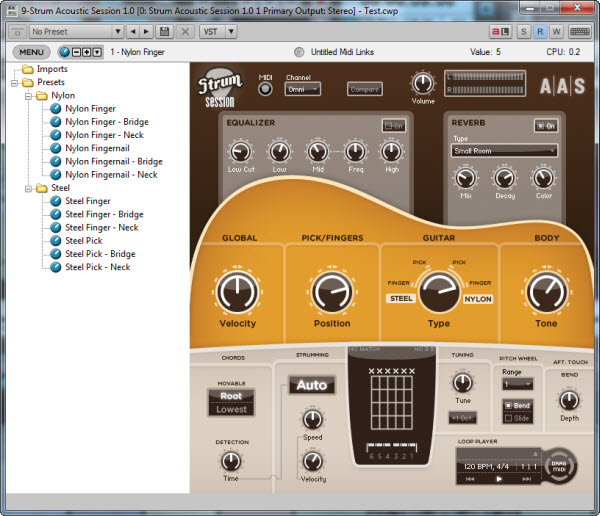
Task: Click the Strumming Speed knob
Action: click(x=312, y=419)
